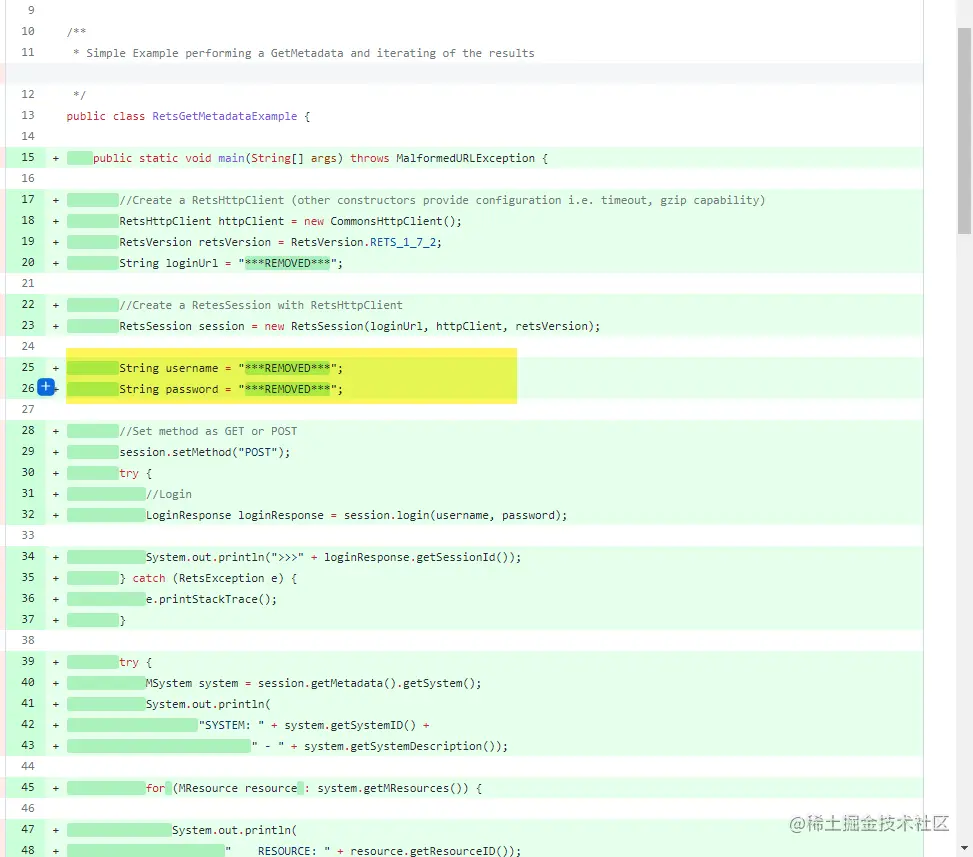Click the word MalformedURLException on line 15
This screenshot has height=857, width=973.
click(x=465, y=158)
